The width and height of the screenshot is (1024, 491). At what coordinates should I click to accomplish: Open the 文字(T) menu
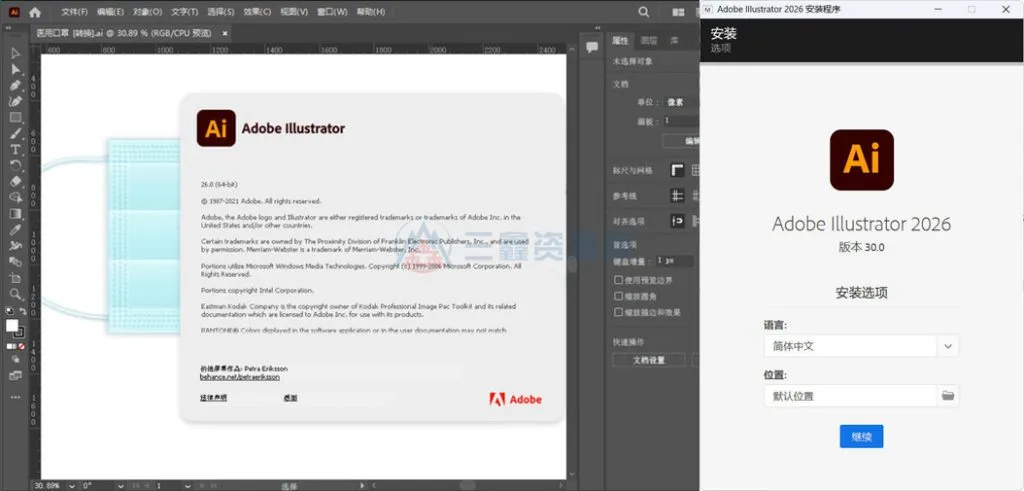tap(185, 12)
